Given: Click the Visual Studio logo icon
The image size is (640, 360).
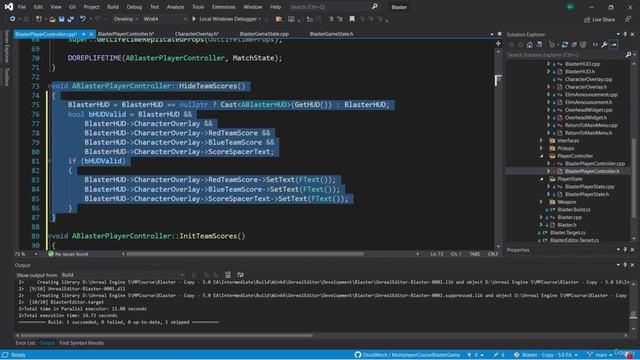Looking at the screenshot, I should tap(9, 7).
